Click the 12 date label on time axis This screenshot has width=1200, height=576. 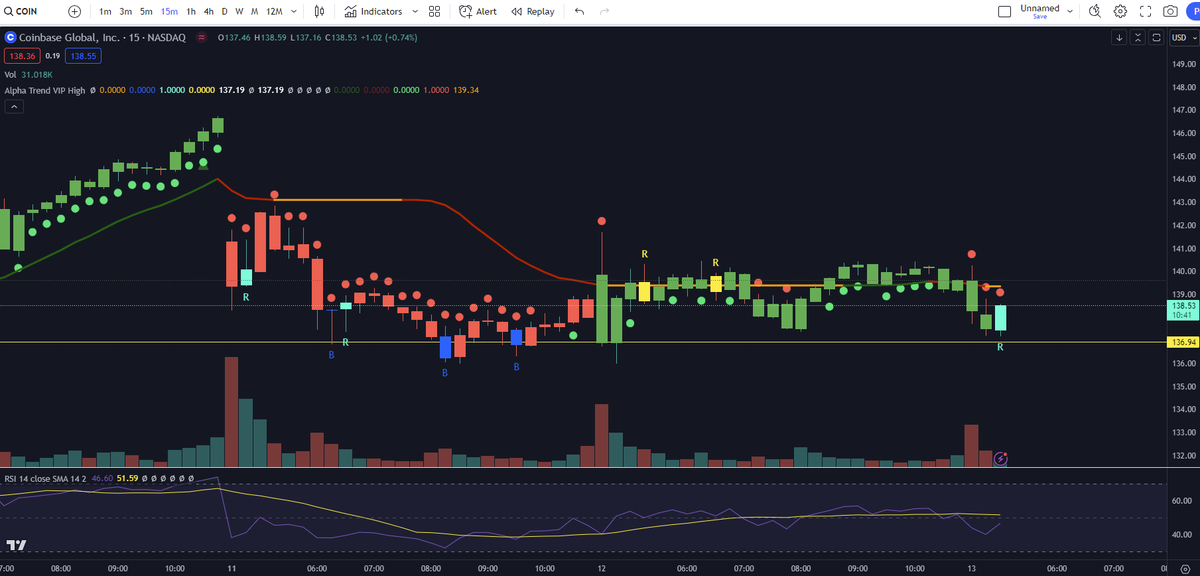click(x=602, y=567)
